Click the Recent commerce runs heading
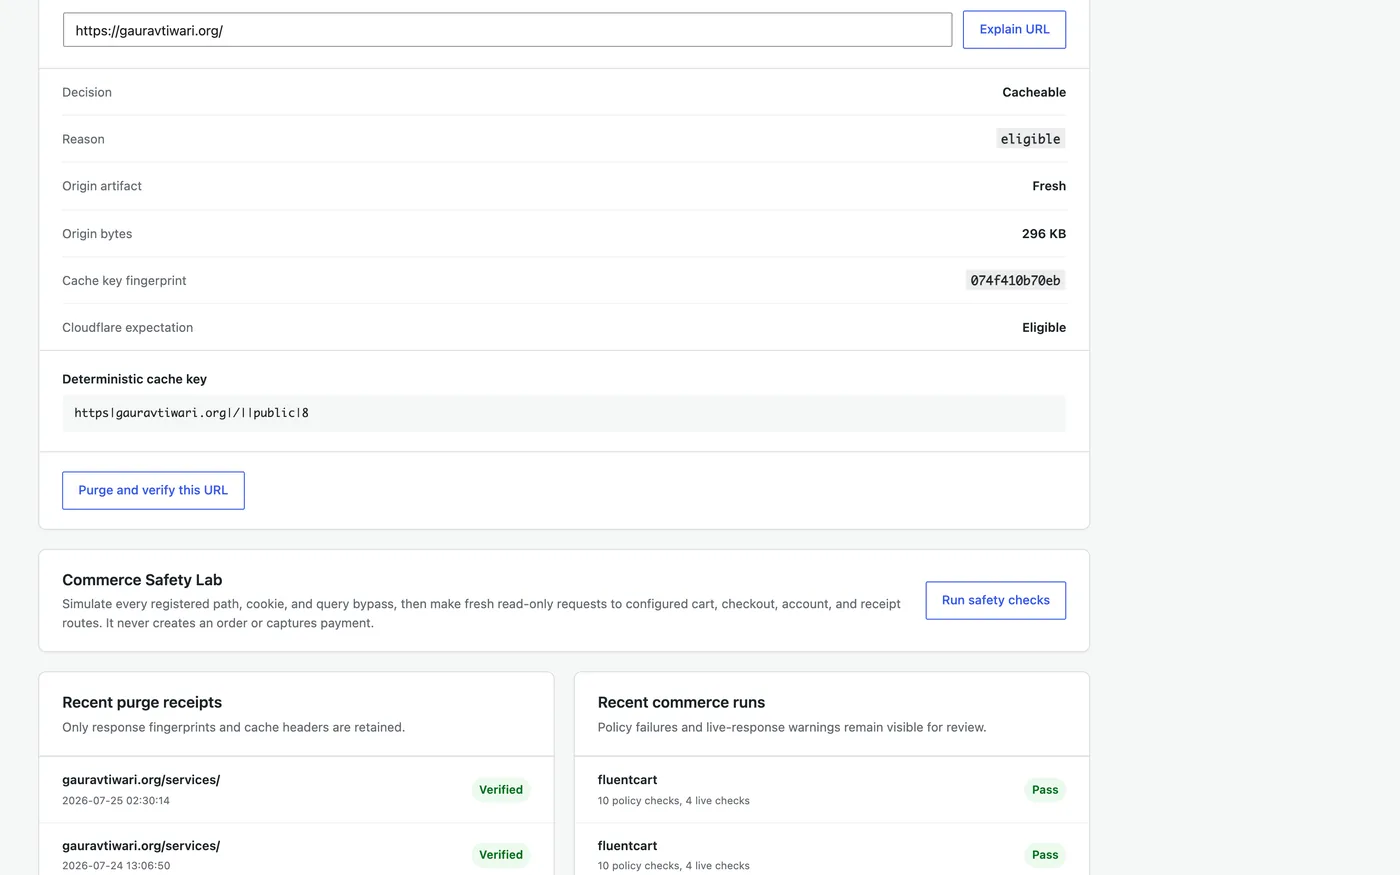The width and height of the screenshot is (1400, 875). [681, 703]
